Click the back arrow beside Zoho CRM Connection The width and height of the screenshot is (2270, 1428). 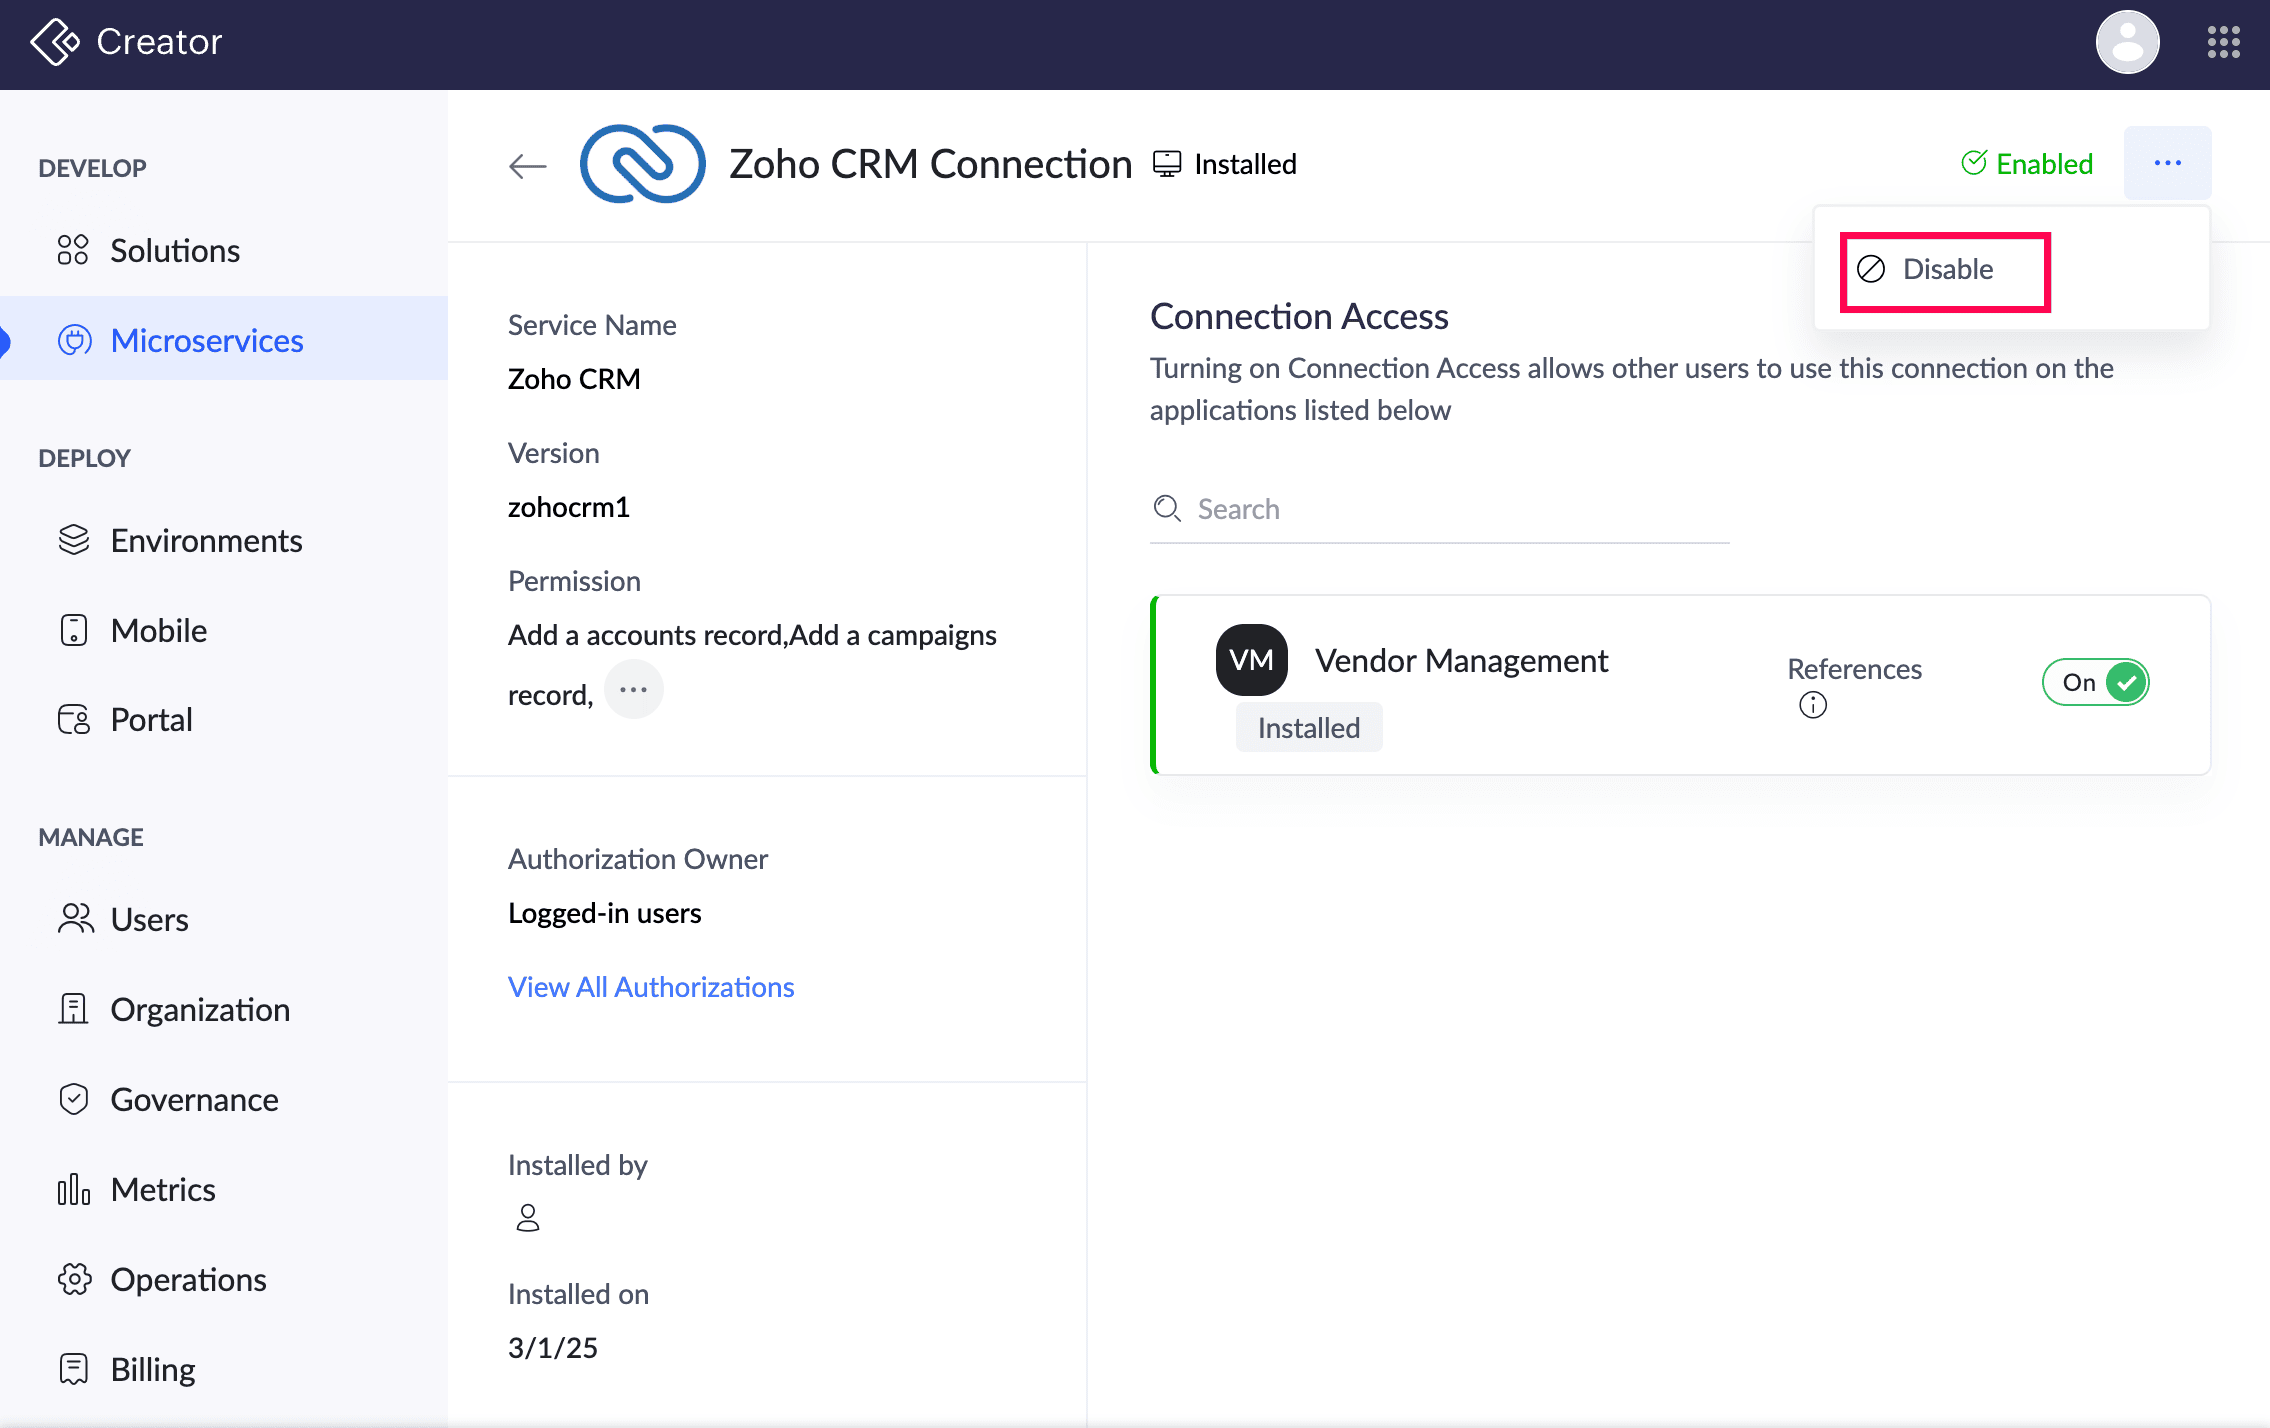527,165
